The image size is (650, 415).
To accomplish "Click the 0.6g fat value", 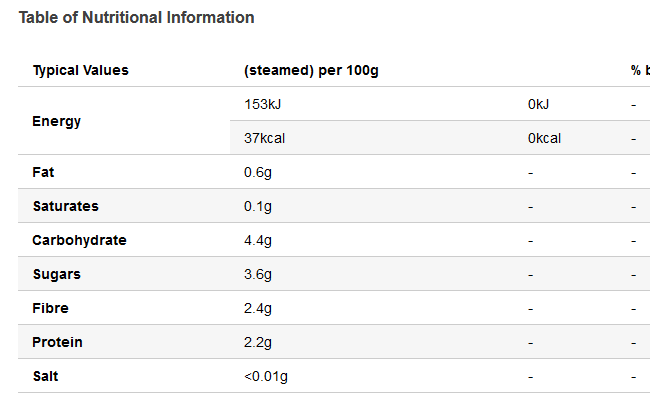I will coord(258,172).
